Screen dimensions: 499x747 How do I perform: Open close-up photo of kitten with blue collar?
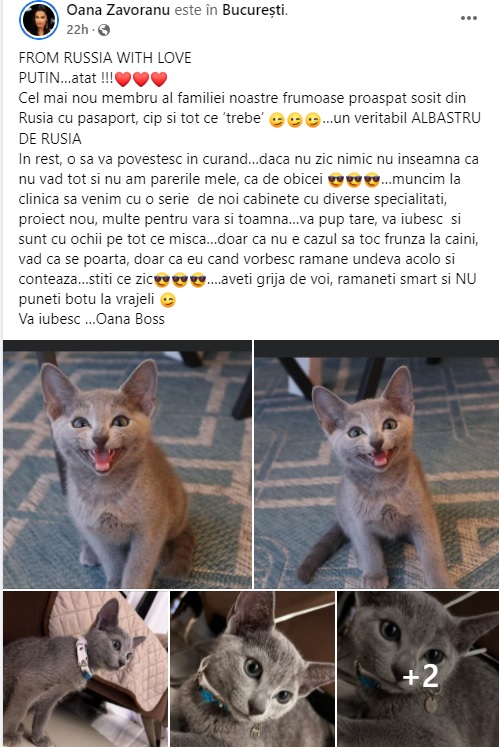(253, 669)
